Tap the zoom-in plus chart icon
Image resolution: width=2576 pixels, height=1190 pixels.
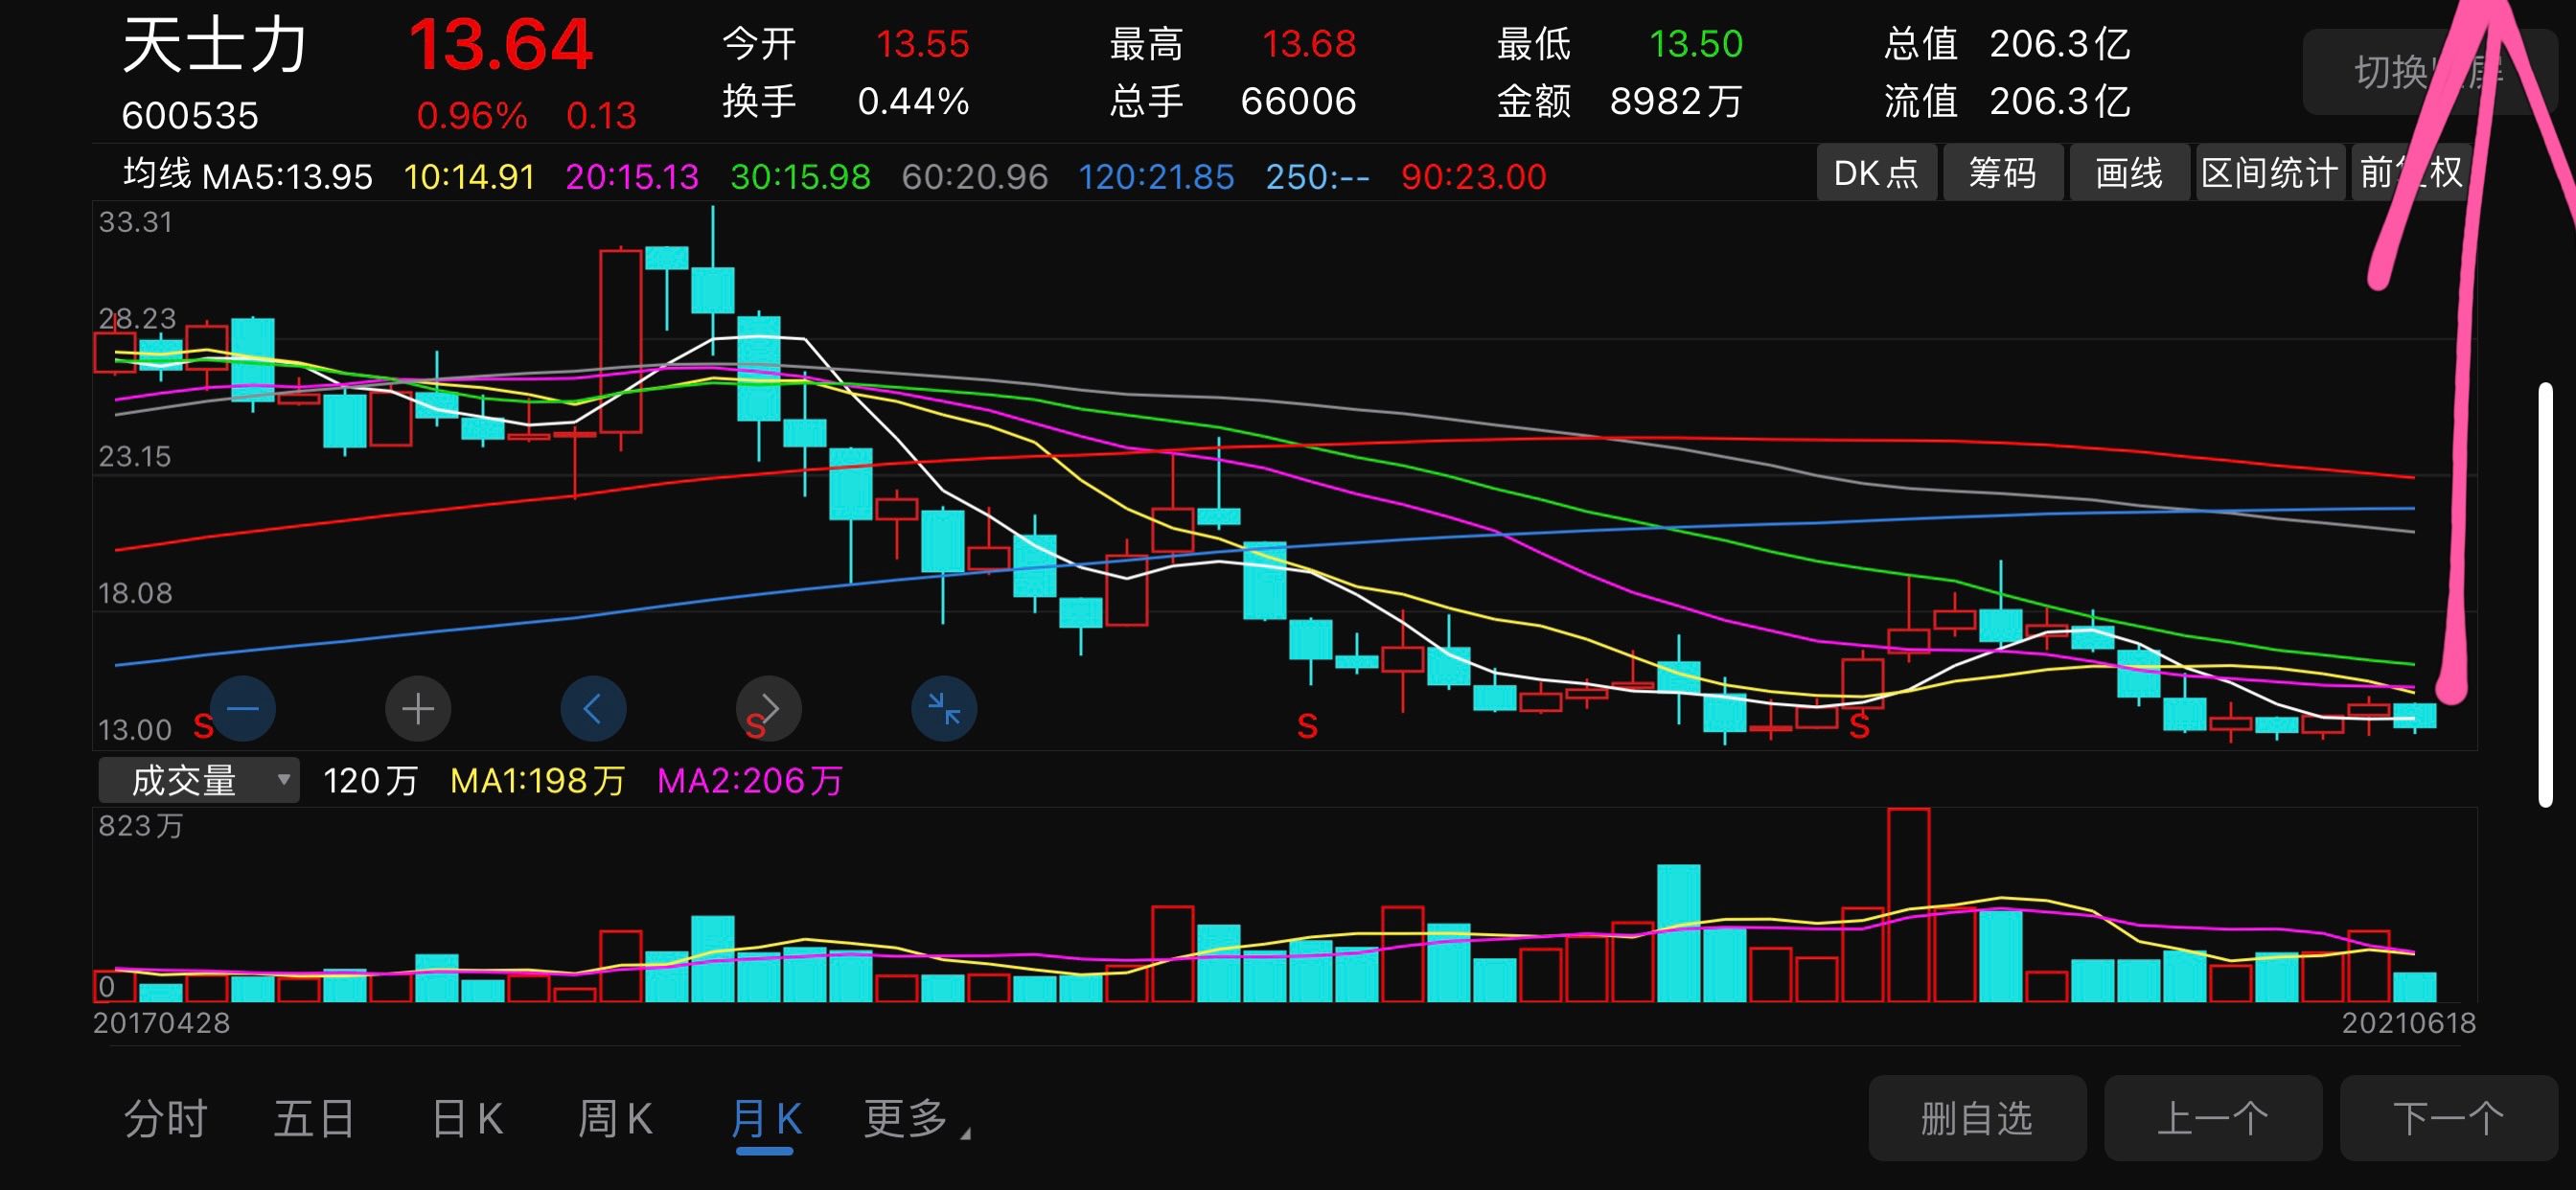pos(418,708)
